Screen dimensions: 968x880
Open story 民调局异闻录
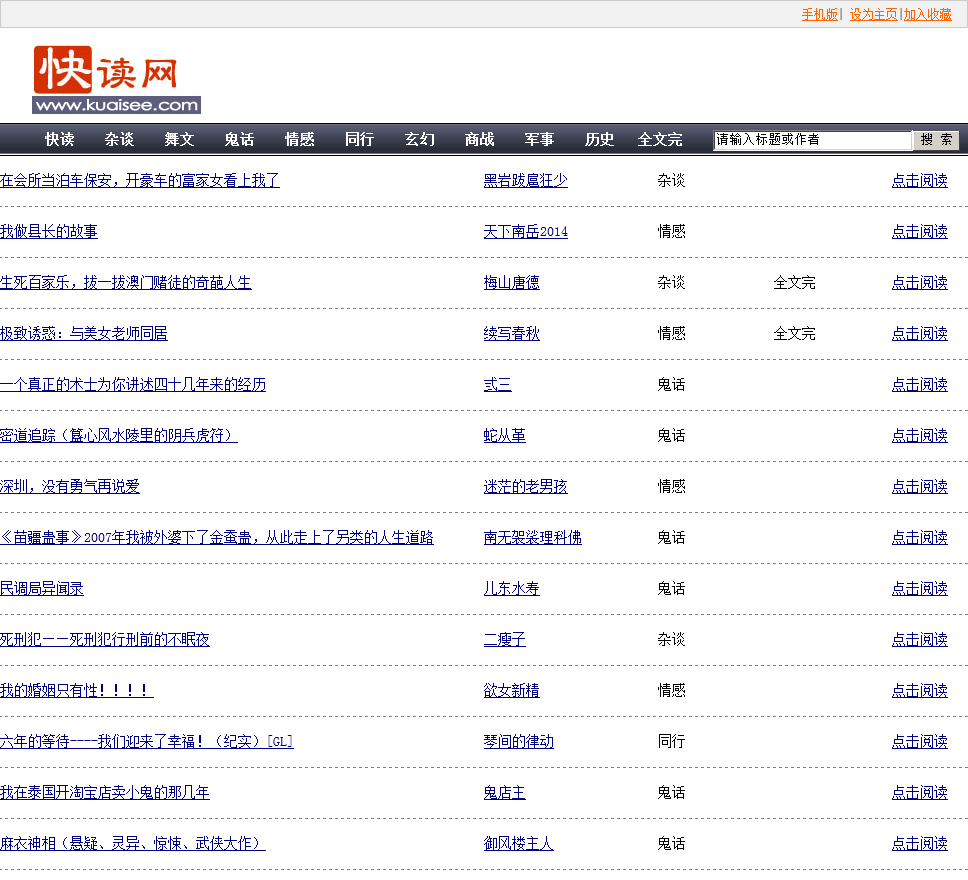click(42, 589)
